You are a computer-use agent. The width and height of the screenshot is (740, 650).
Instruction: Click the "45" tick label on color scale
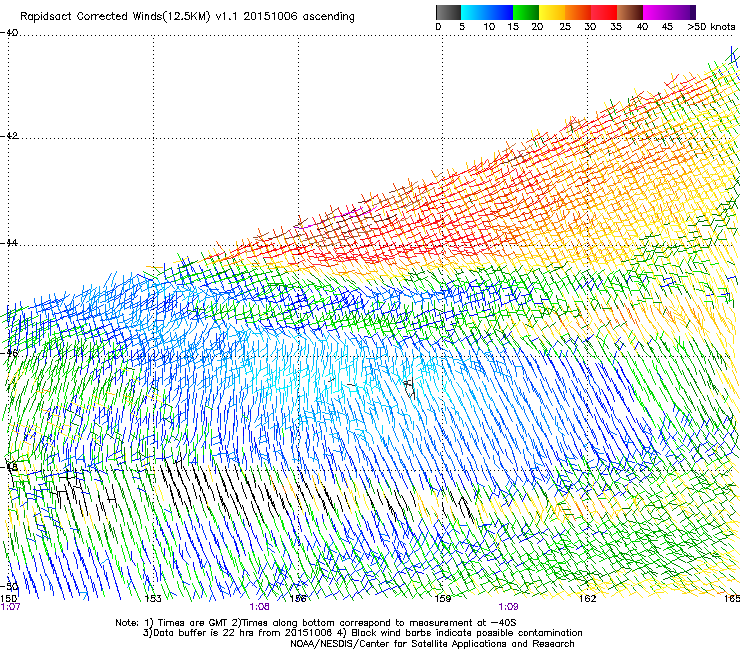(667, 27)
